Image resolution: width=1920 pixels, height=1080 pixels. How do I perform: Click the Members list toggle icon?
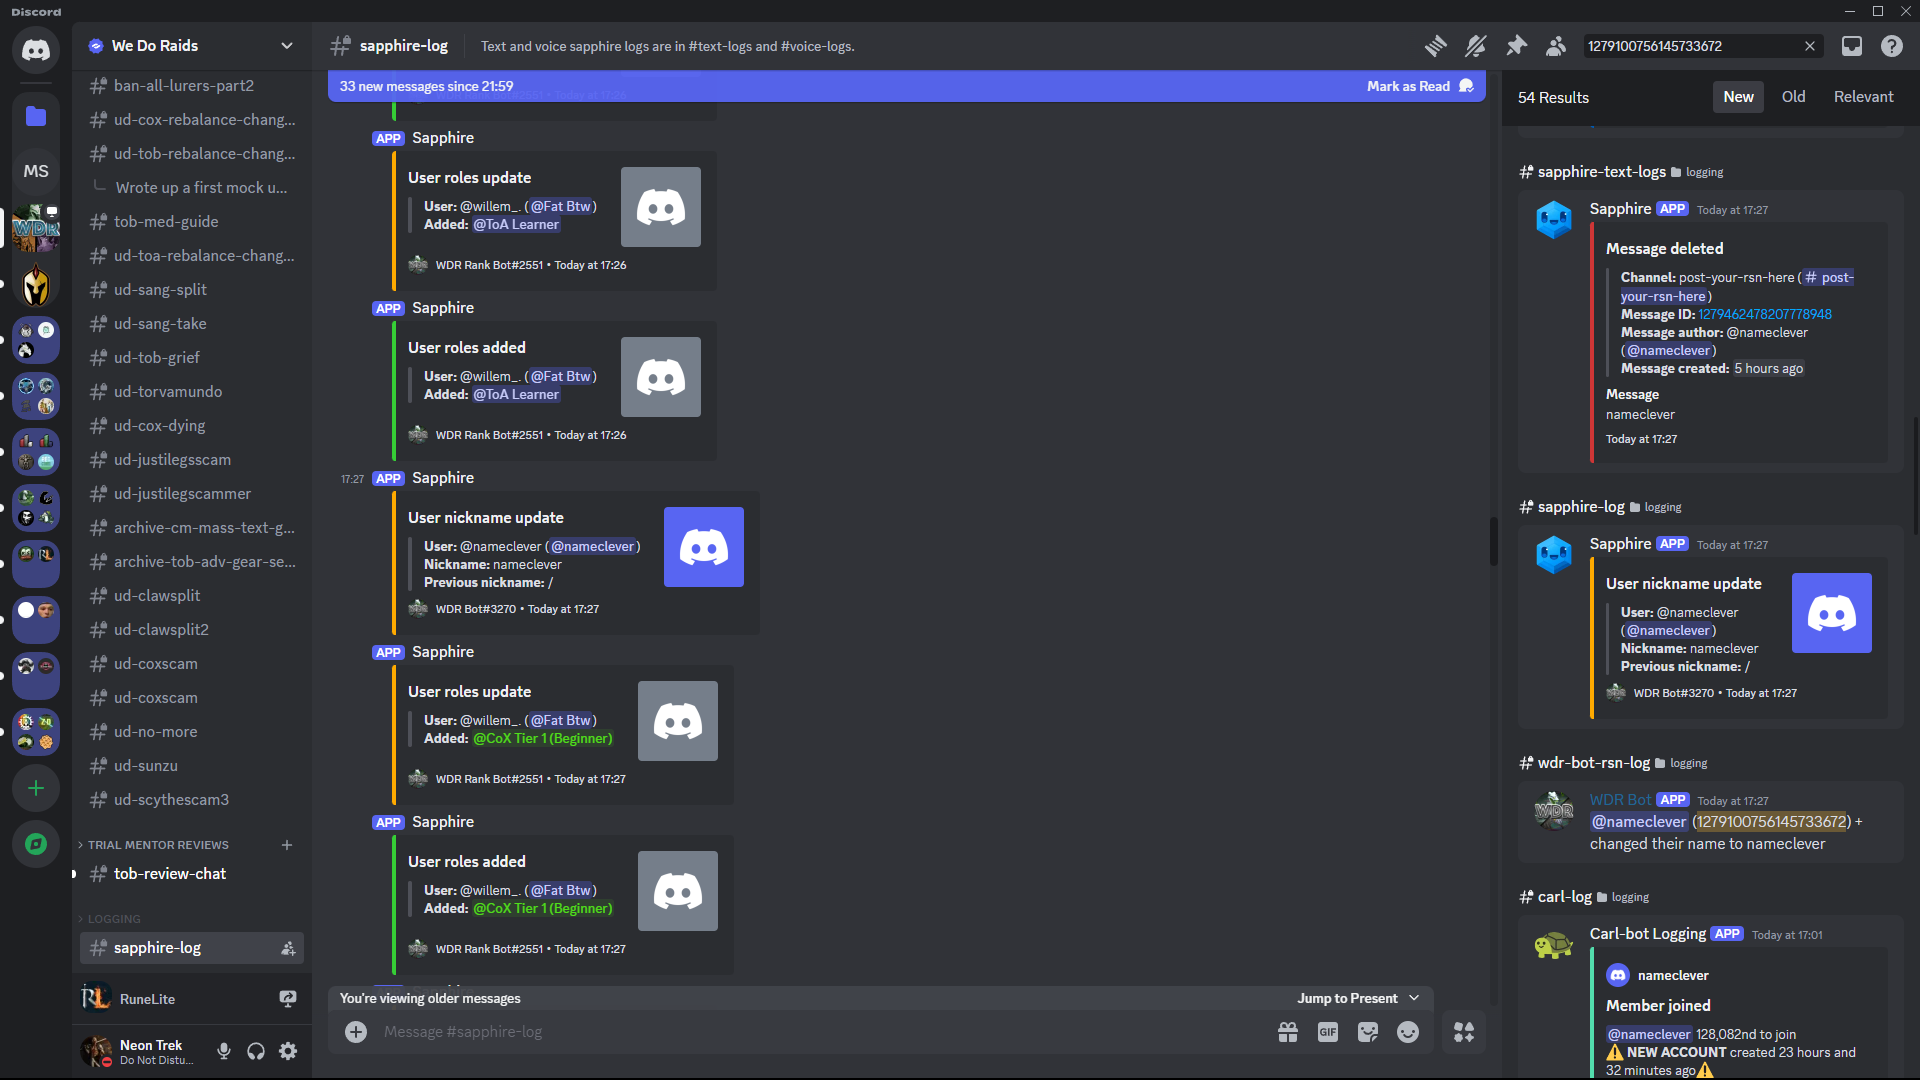[1559, 46]
